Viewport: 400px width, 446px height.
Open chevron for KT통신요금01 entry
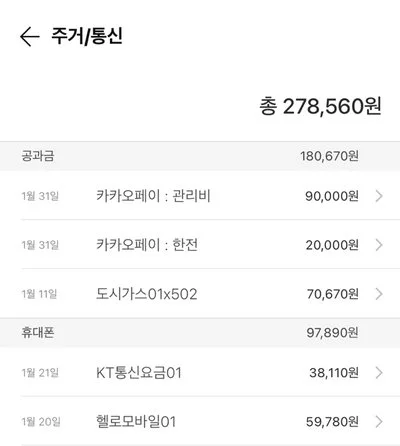tap(379, 373)
